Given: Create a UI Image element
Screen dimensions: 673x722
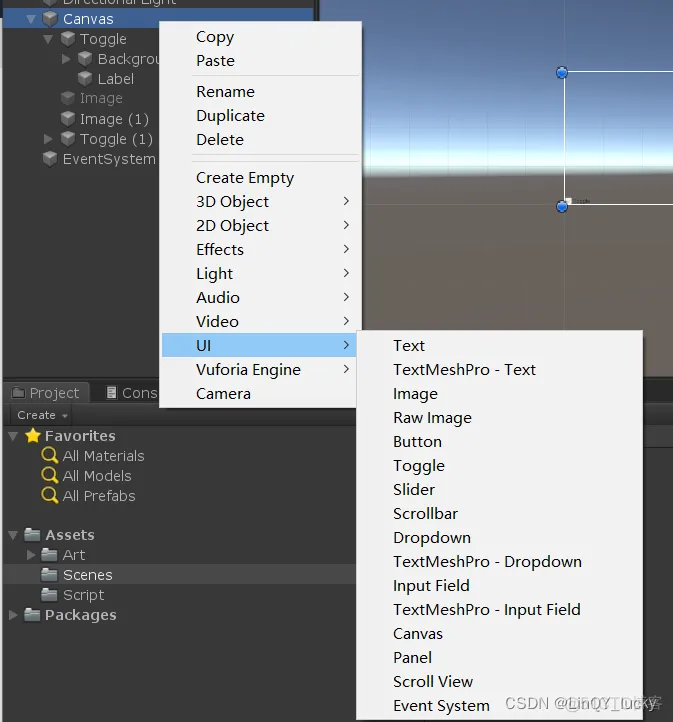Looking at the screenshot, I should pyautogui.click(x=499, y=394).
